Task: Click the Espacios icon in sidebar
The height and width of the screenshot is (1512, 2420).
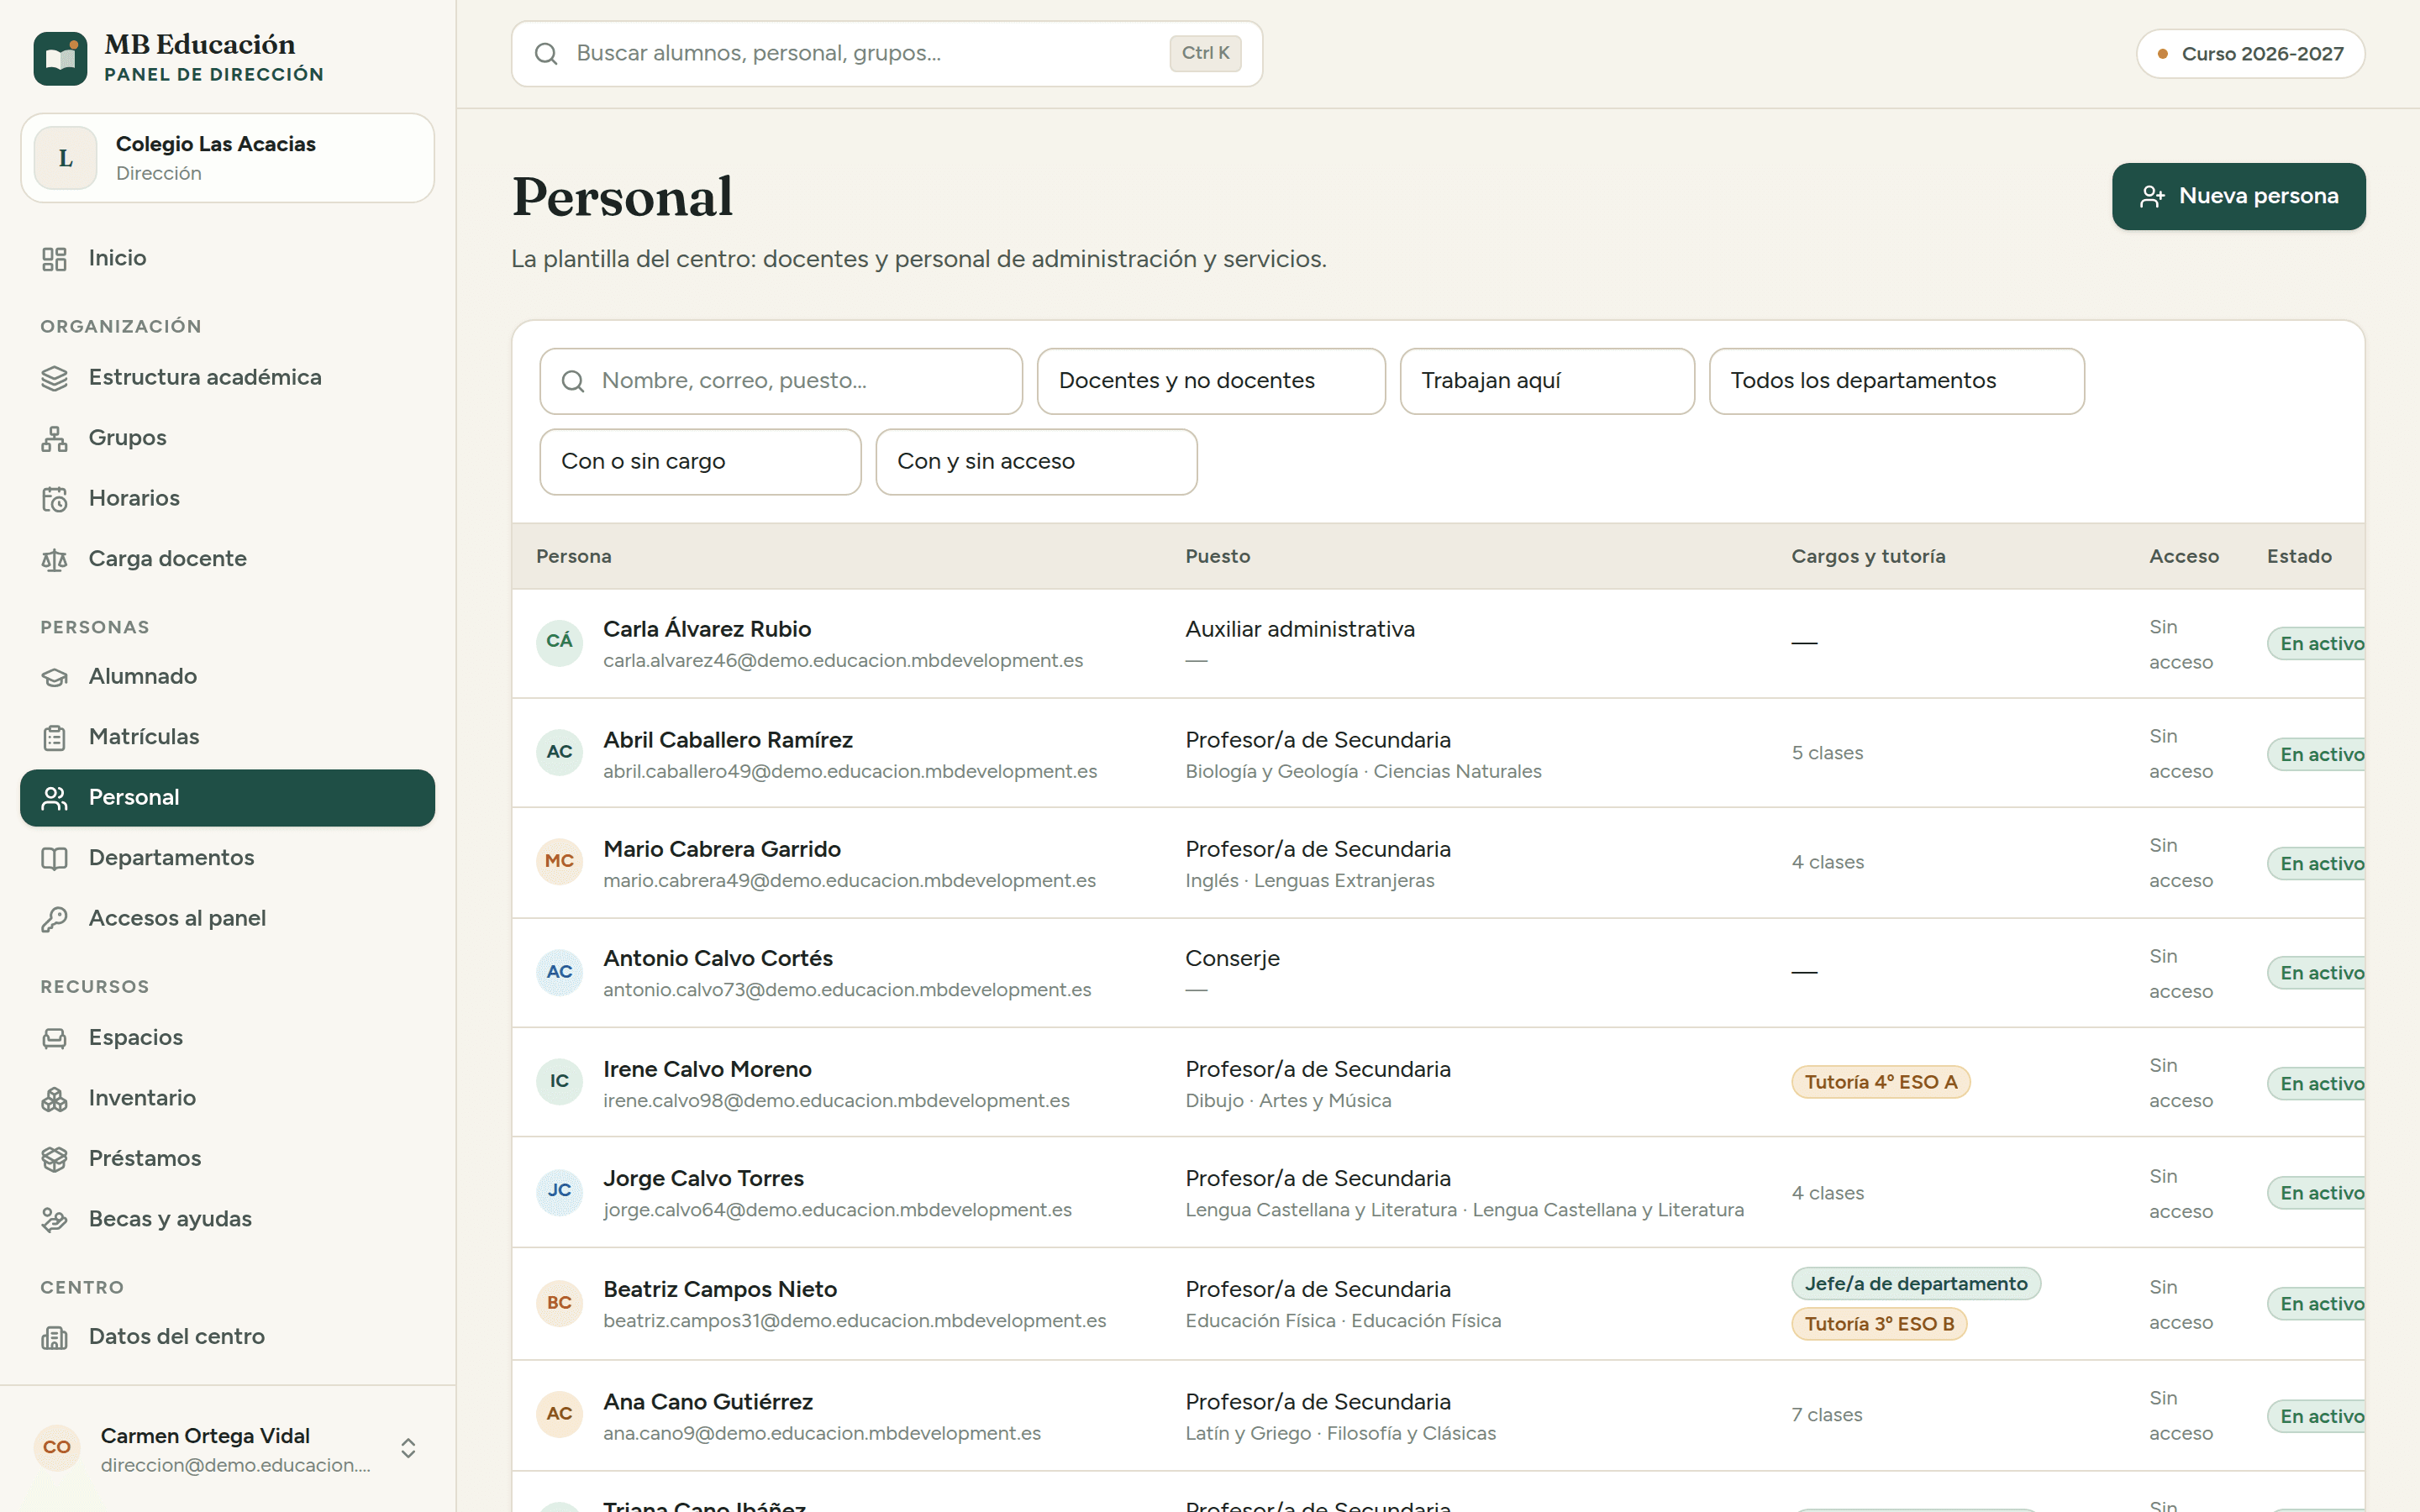Action: [x=54, y=1038]
